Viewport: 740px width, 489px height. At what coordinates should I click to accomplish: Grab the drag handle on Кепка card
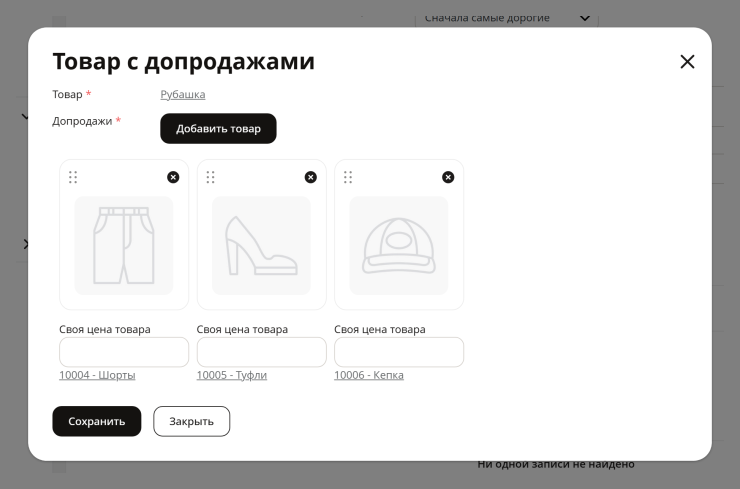pyautogui.click(x=348, y=177)
